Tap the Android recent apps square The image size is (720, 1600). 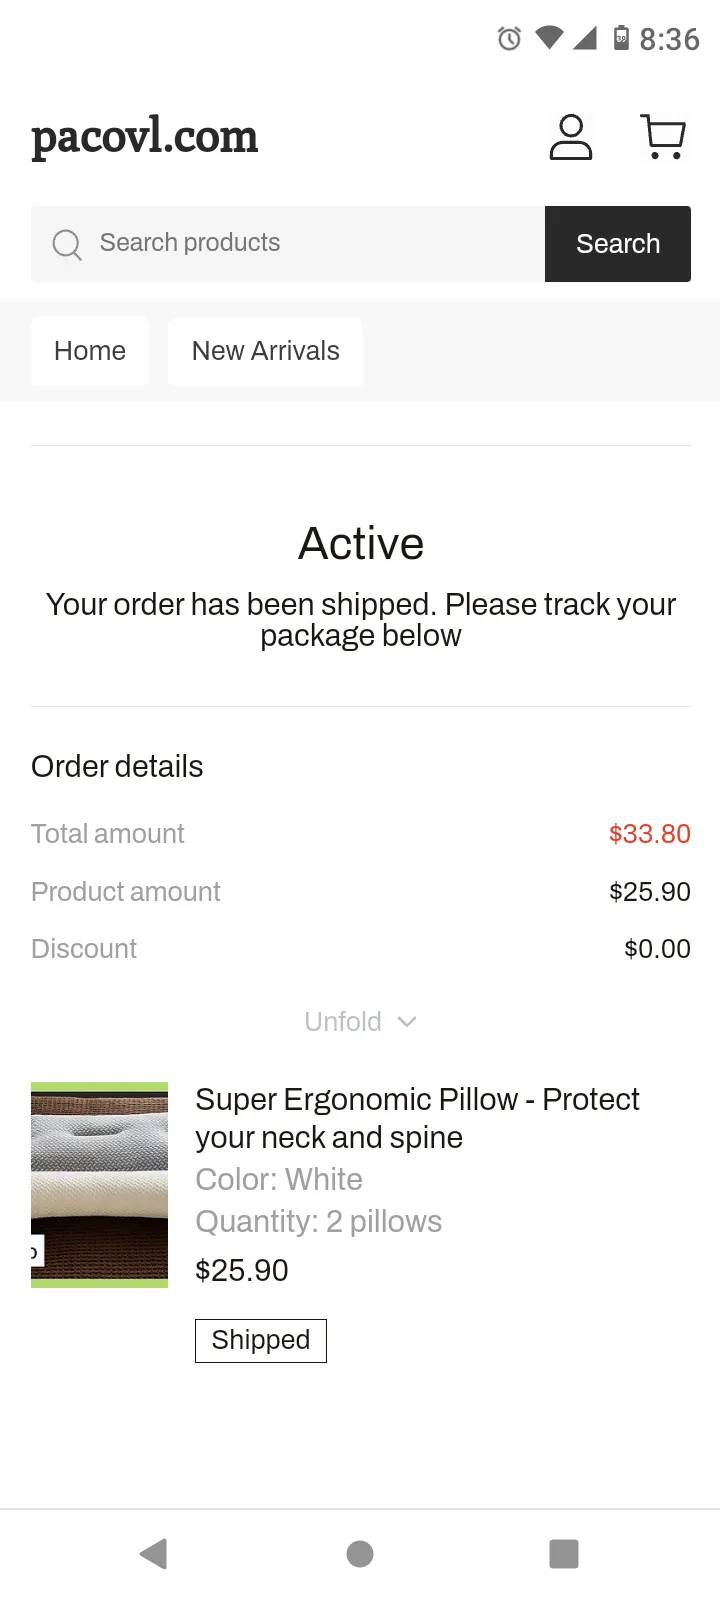pos(564,1554)
